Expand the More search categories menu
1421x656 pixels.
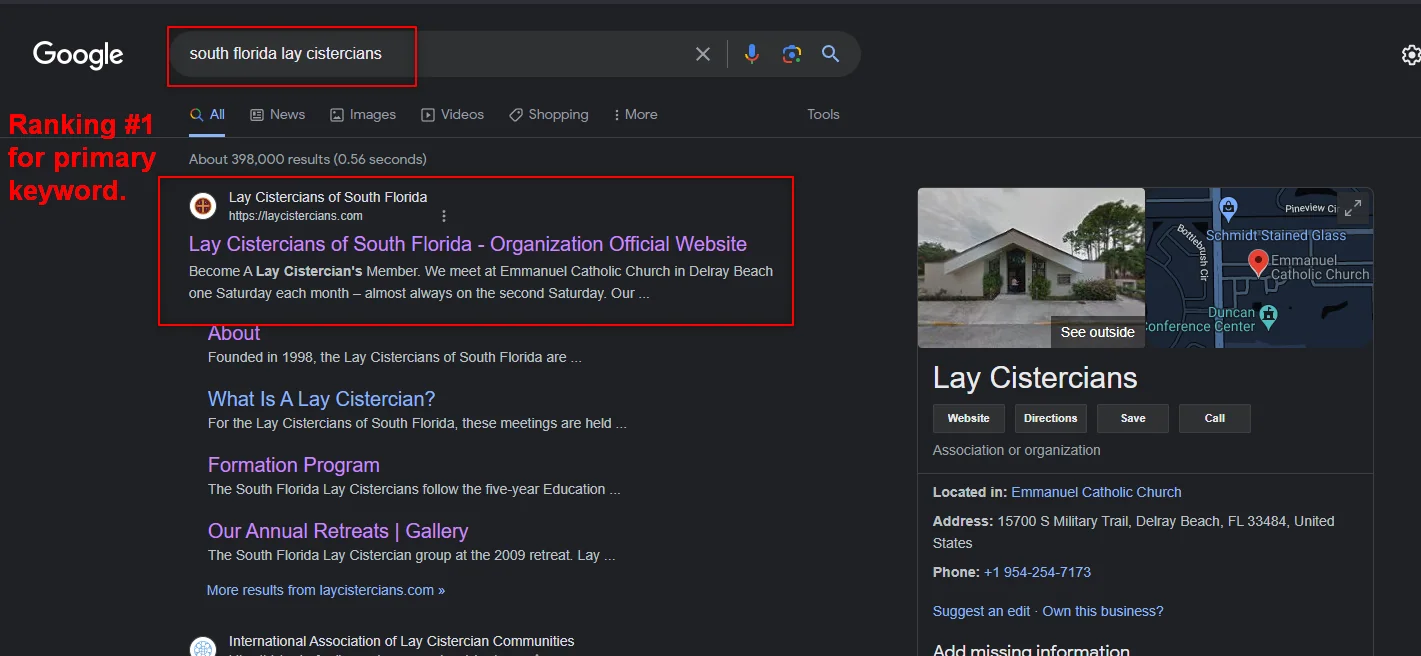tap(635, 115)
